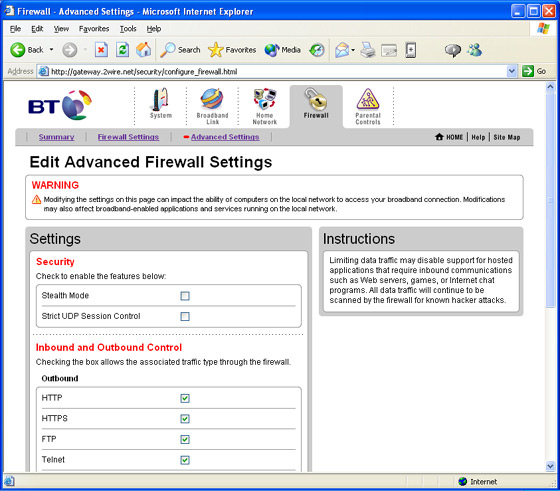The width and height of the screenshot is (560, 491).
Task: Open the Parental Controls section icon
Action: [x=368, y=106]
